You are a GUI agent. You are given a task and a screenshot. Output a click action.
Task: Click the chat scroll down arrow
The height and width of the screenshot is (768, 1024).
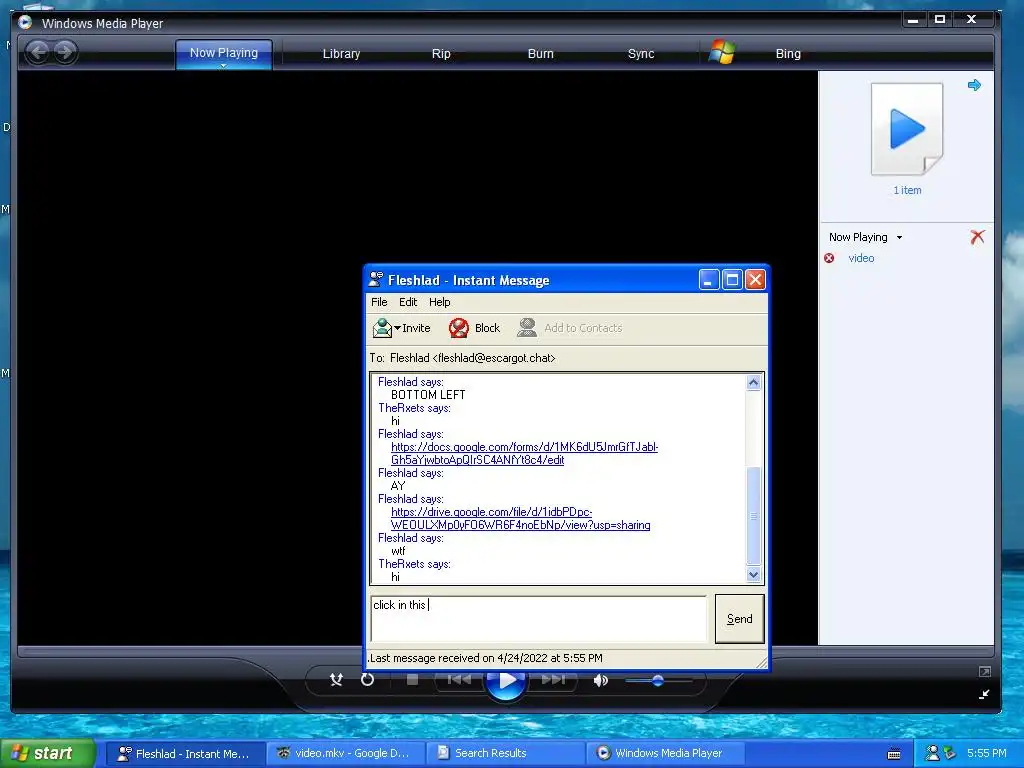(x=753, y=575)
